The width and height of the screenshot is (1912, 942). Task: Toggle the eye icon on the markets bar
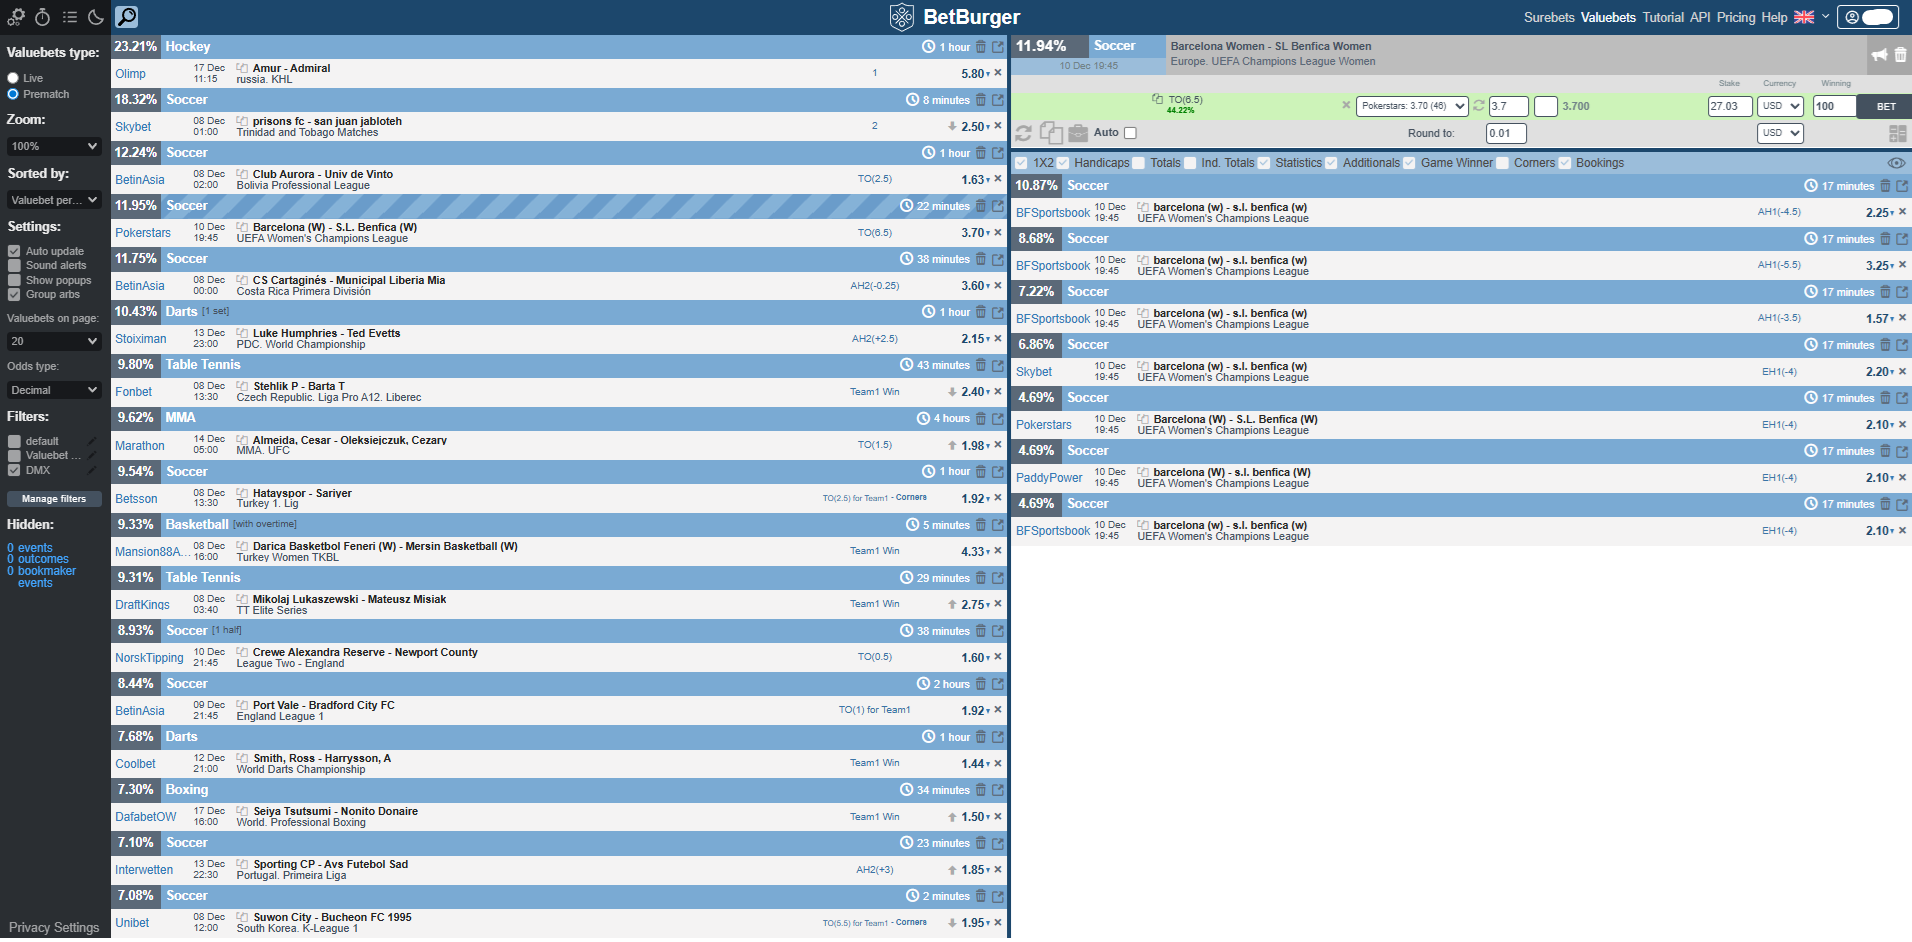pos(1897,162)
